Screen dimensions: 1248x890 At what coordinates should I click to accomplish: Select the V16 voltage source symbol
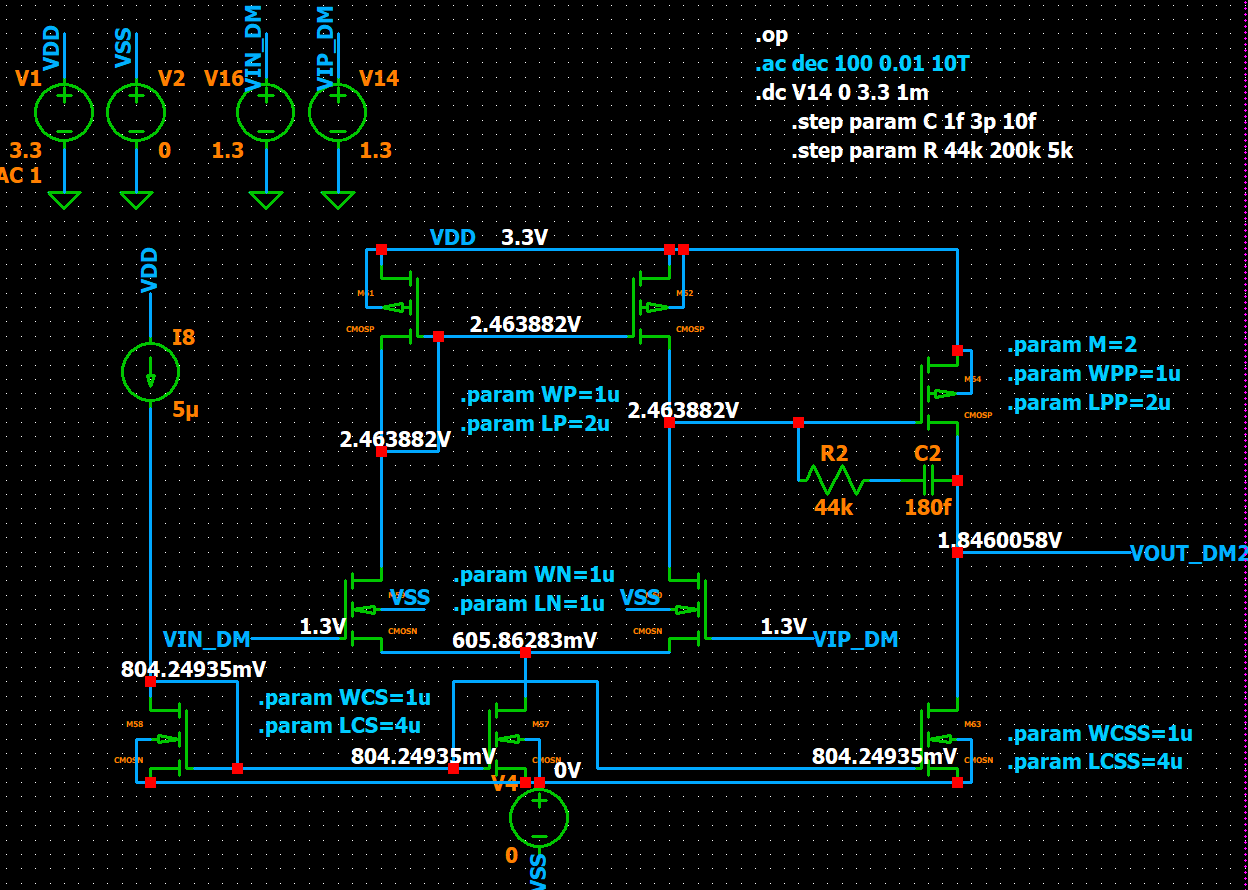[x=266, y=112]
